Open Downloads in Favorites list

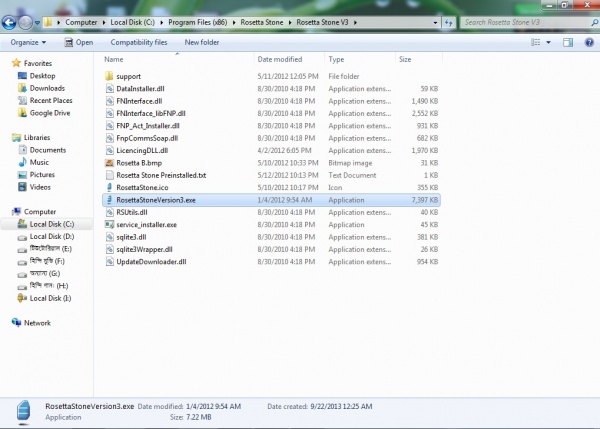(x=47, y=88)
